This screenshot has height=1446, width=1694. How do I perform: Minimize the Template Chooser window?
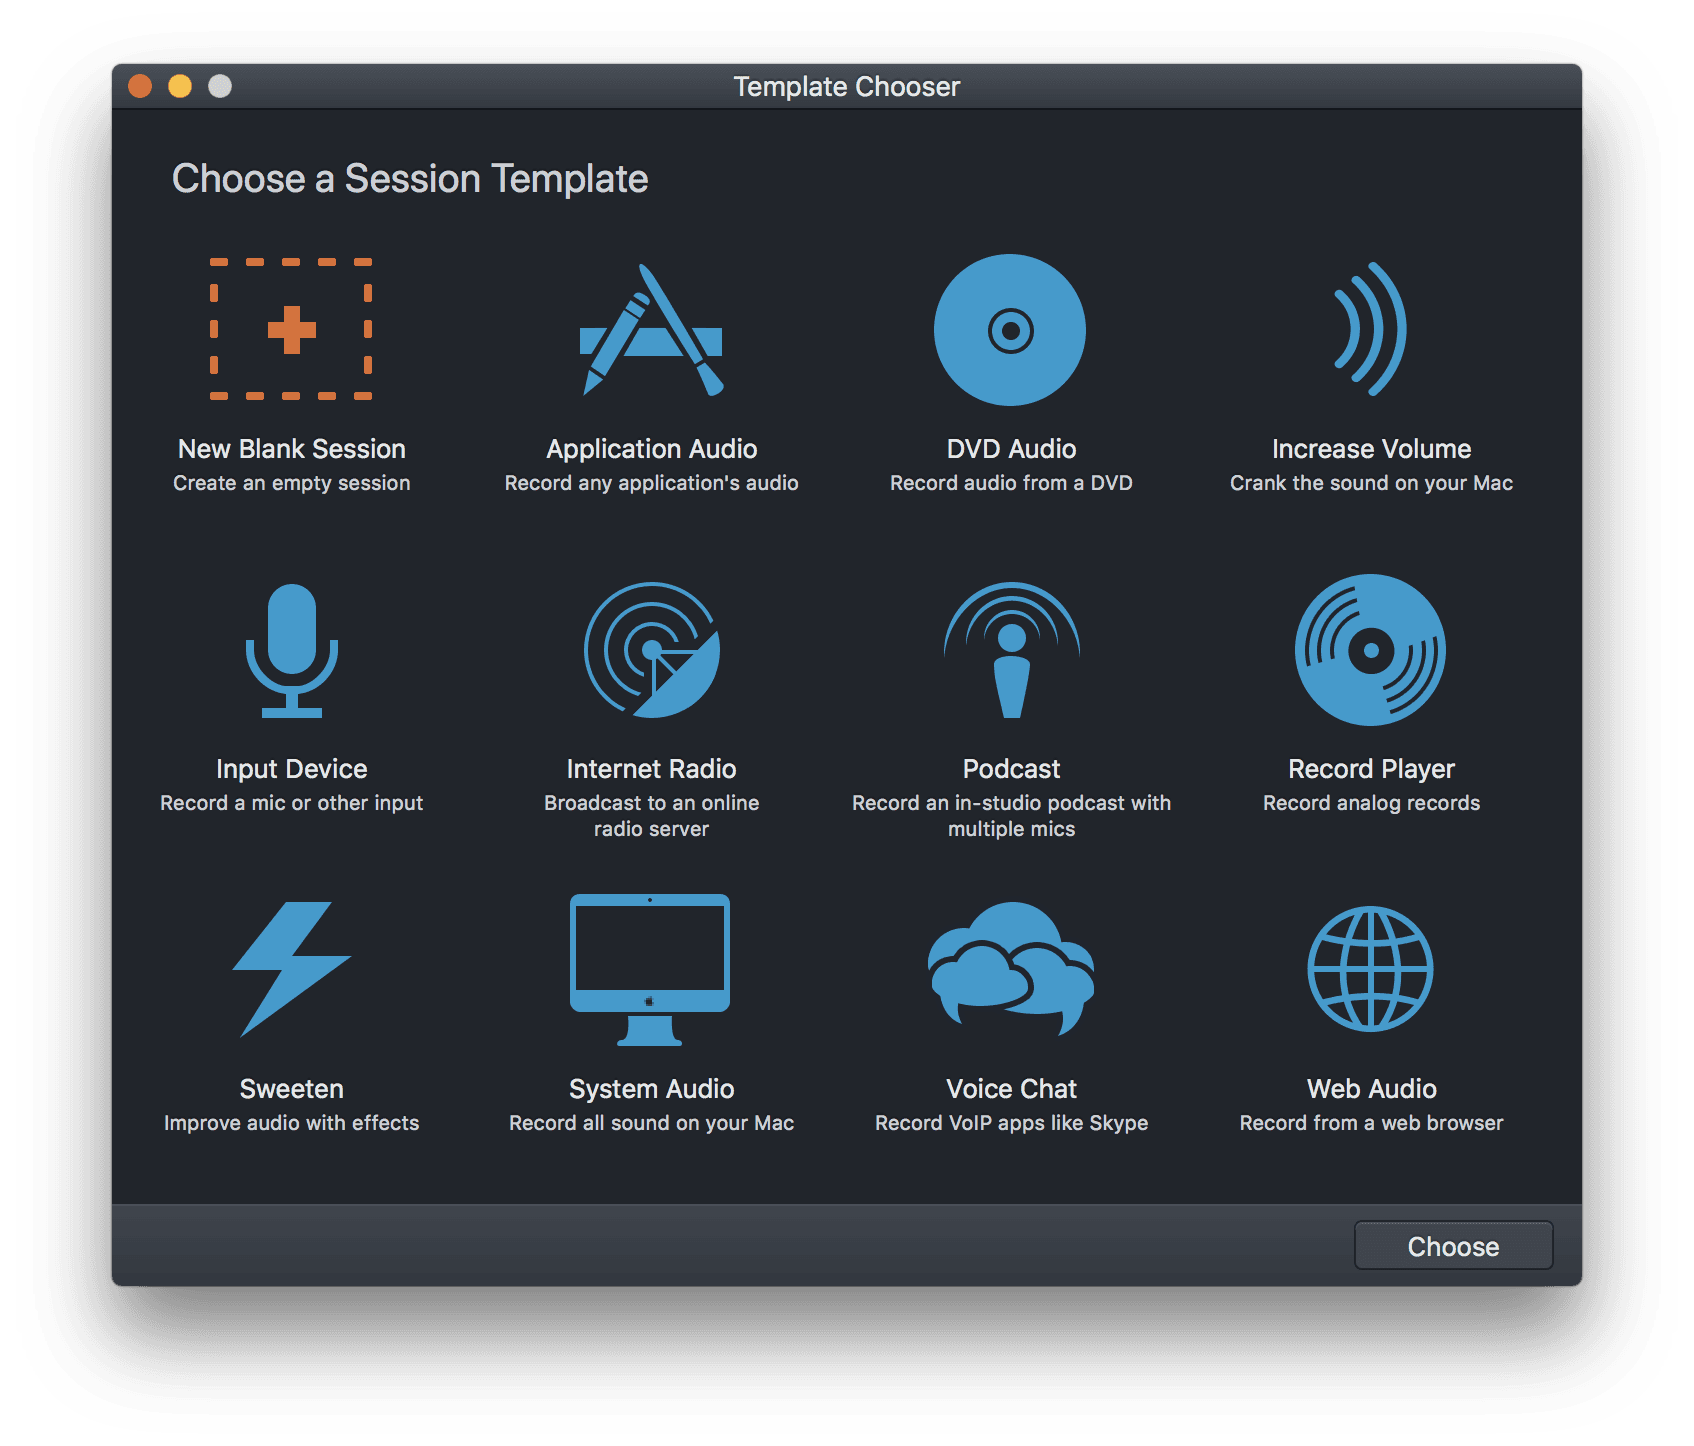pyautogui.click(x=180, y=87)
